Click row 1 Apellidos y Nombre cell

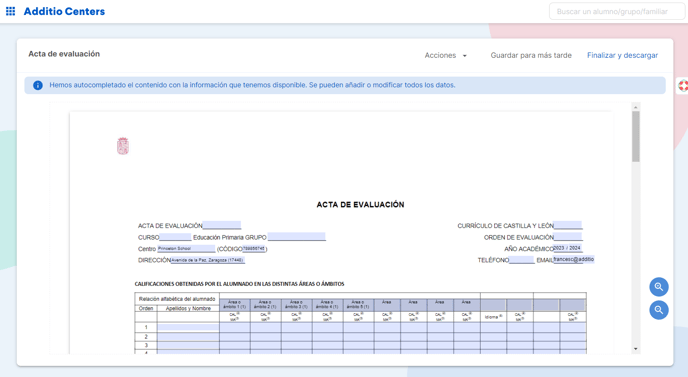(188, 327)
